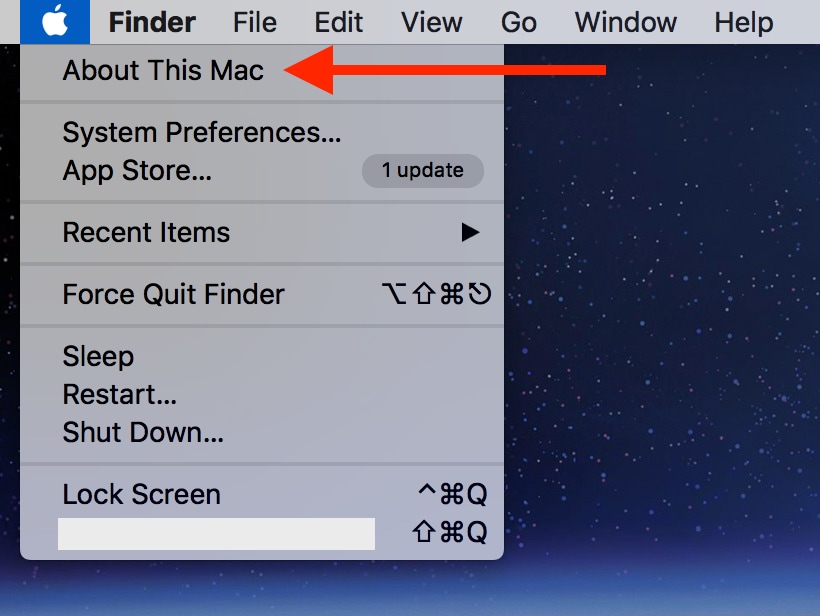Open the View menu
Screen dimensions: 820x616
[431, 22]
